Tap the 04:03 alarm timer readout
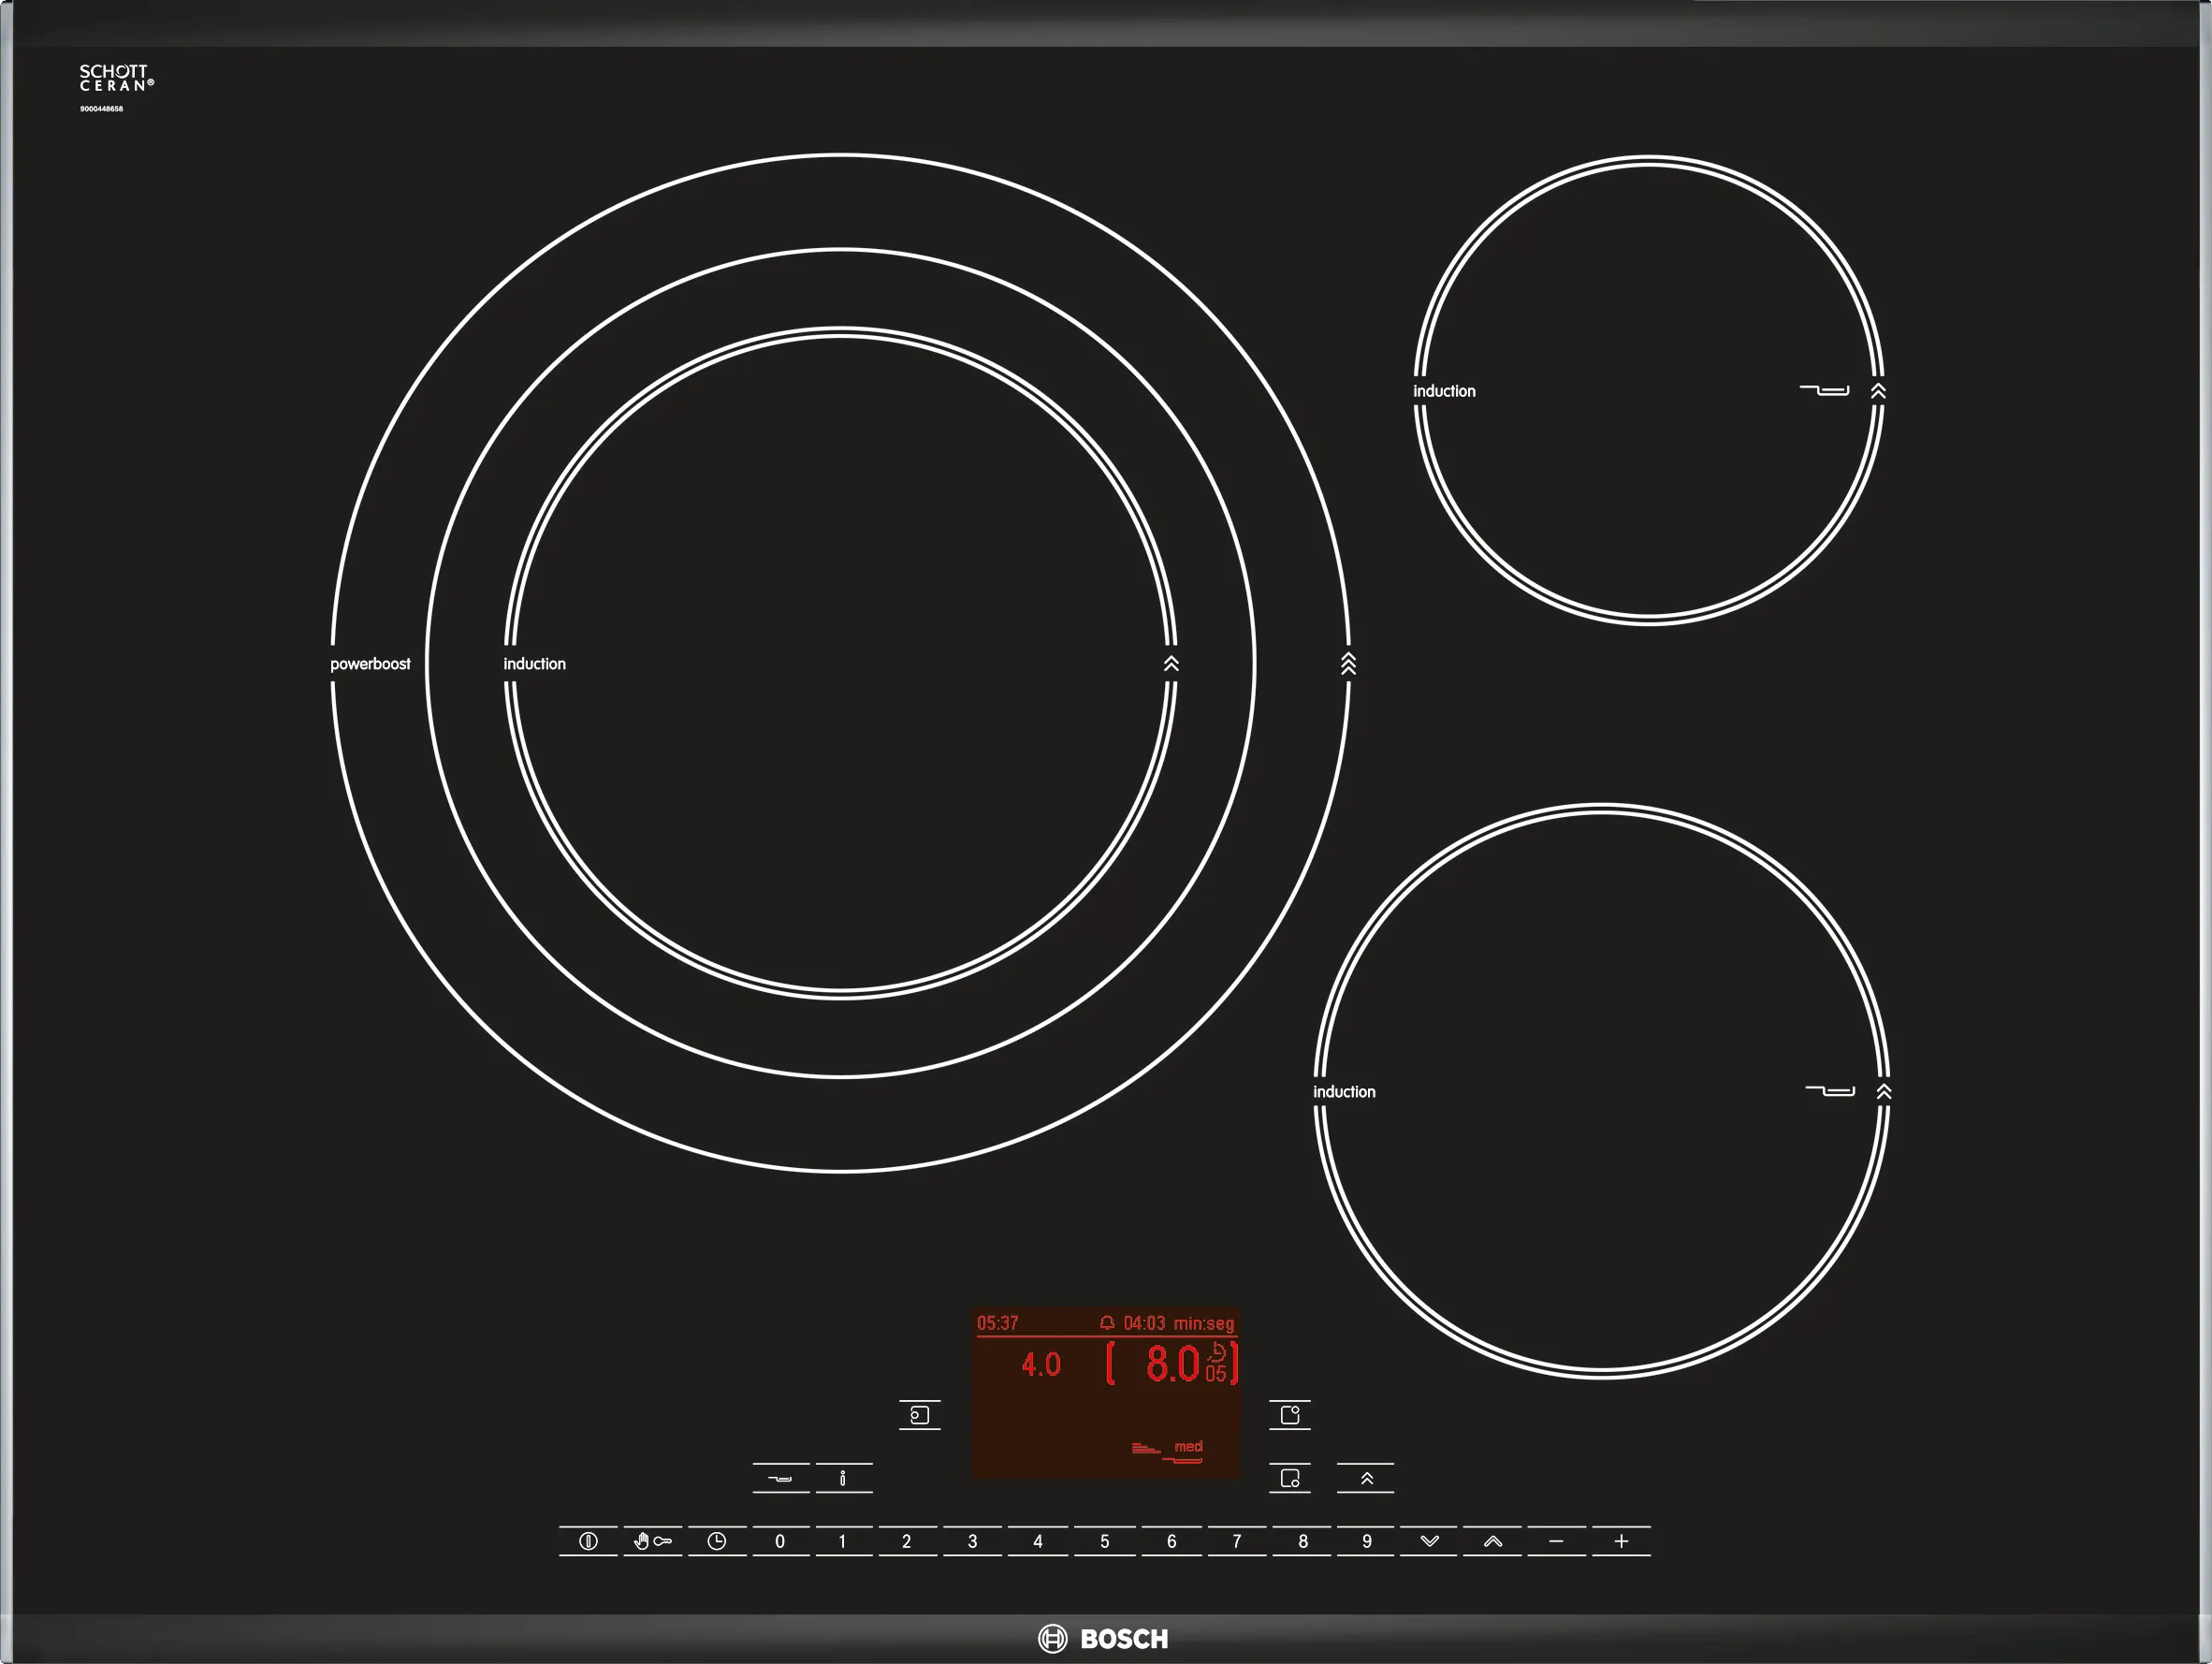The image size is (2212, 1664). [x=1143, y=1323]
